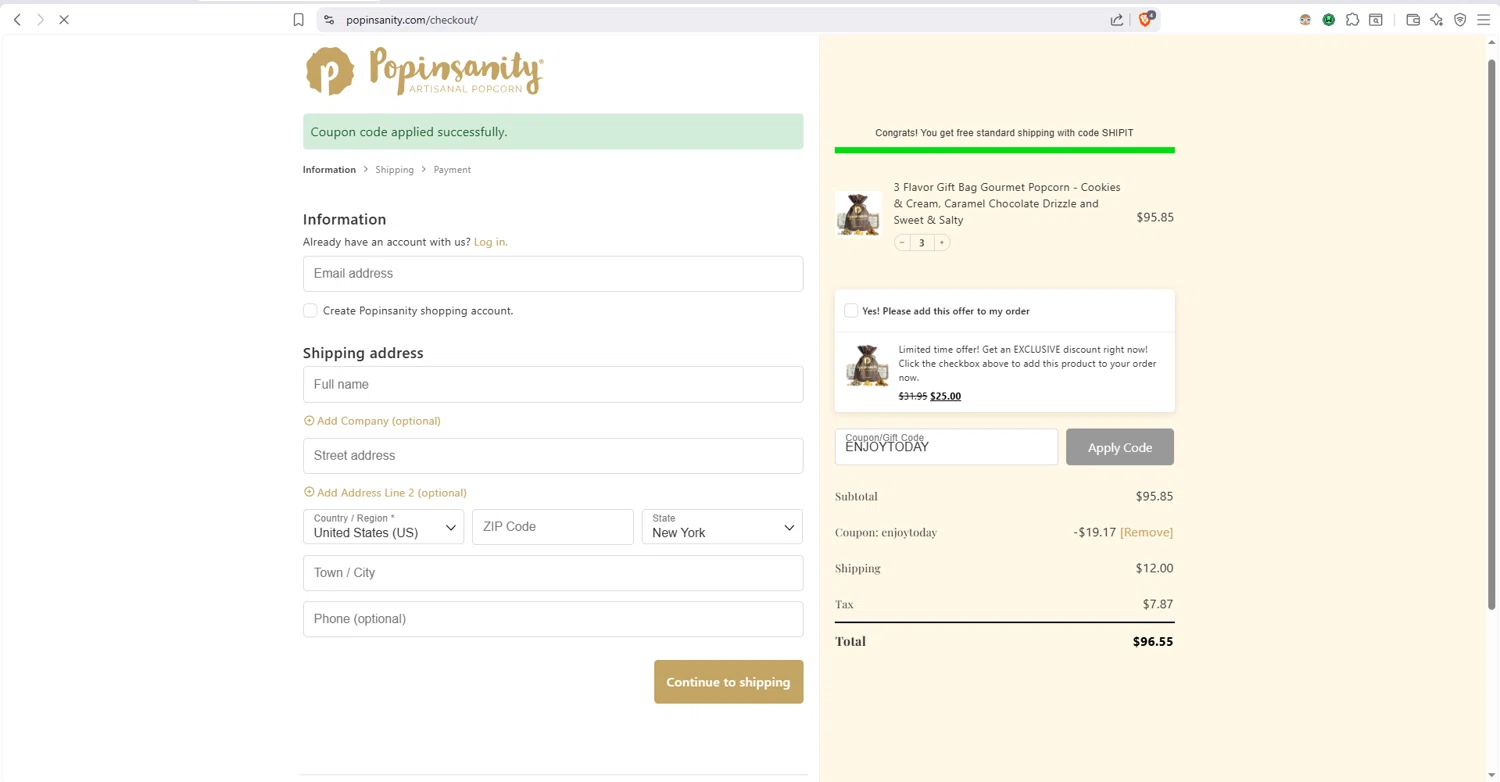Click the Total amount $96.55
This screenshot has width=1500, height=782.
(x=1153, y=642)
